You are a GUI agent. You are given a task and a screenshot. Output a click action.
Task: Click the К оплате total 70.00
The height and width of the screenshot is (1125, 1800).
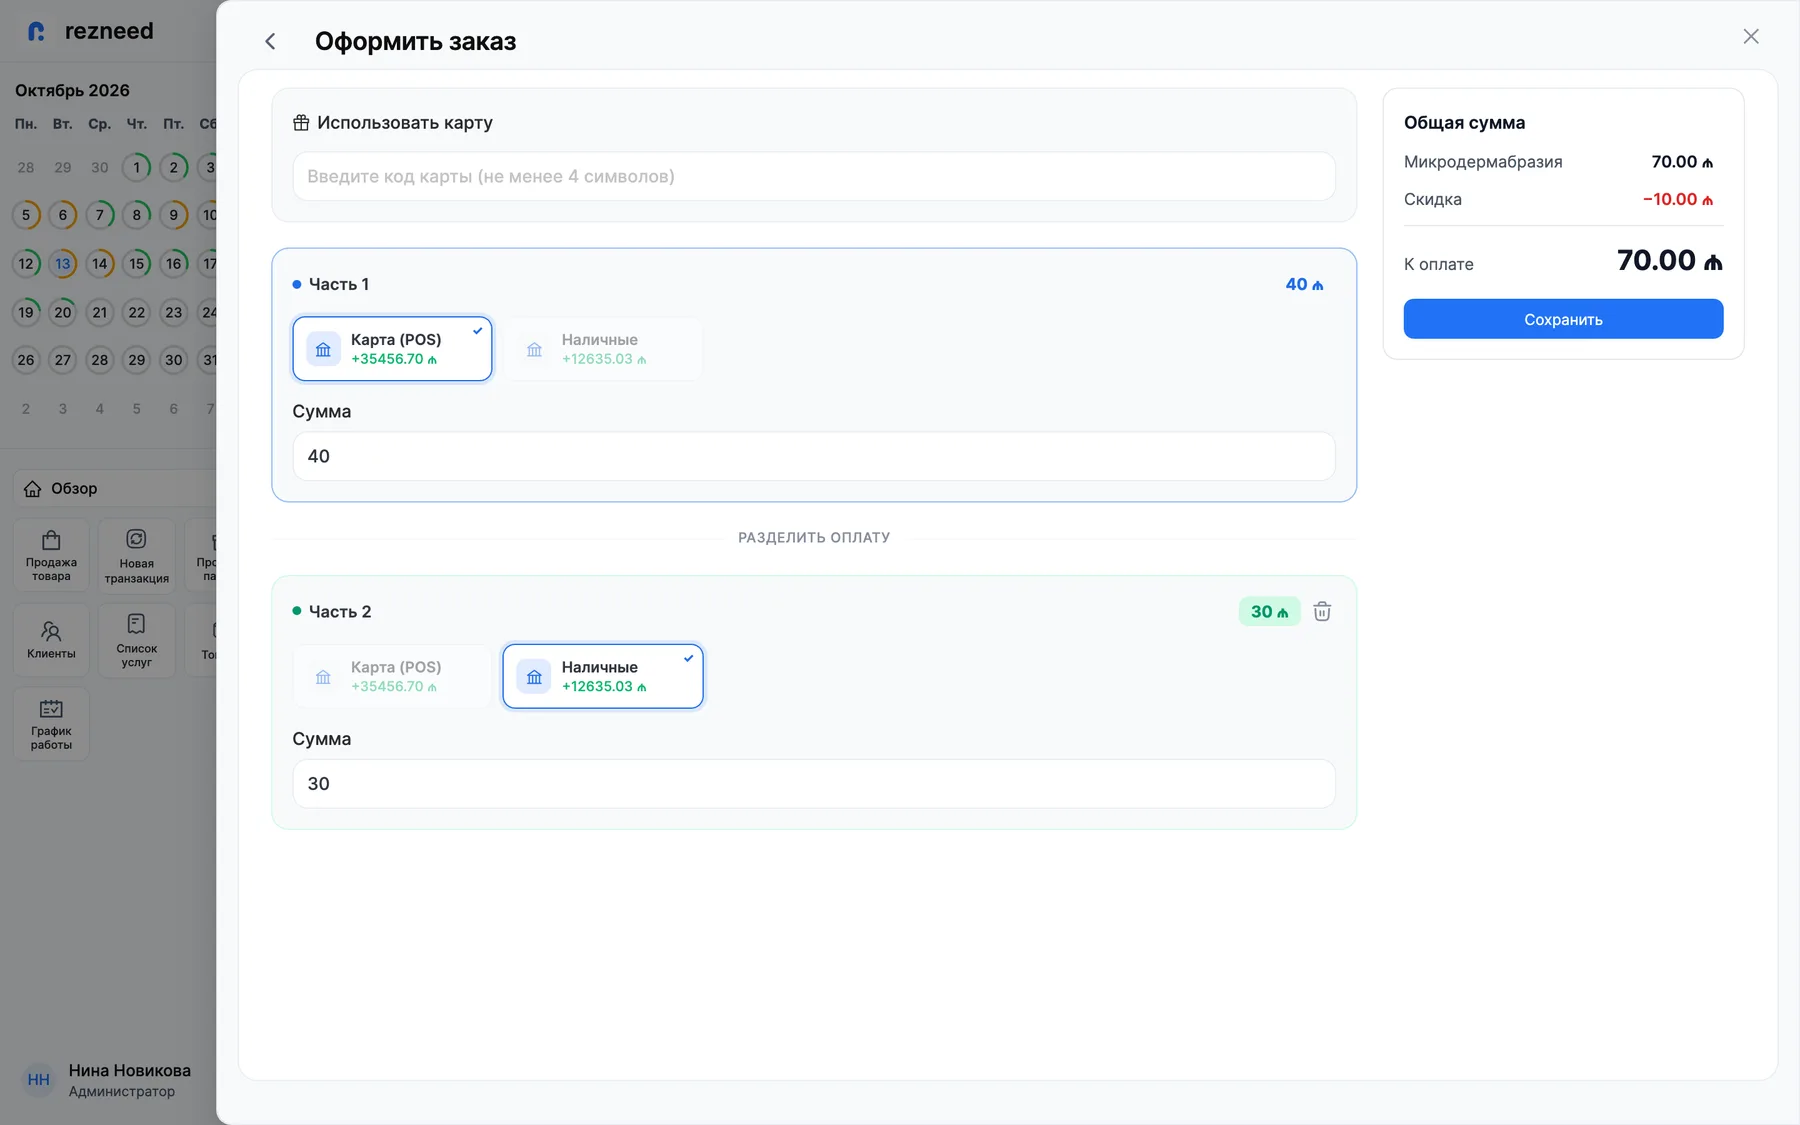1669,261
